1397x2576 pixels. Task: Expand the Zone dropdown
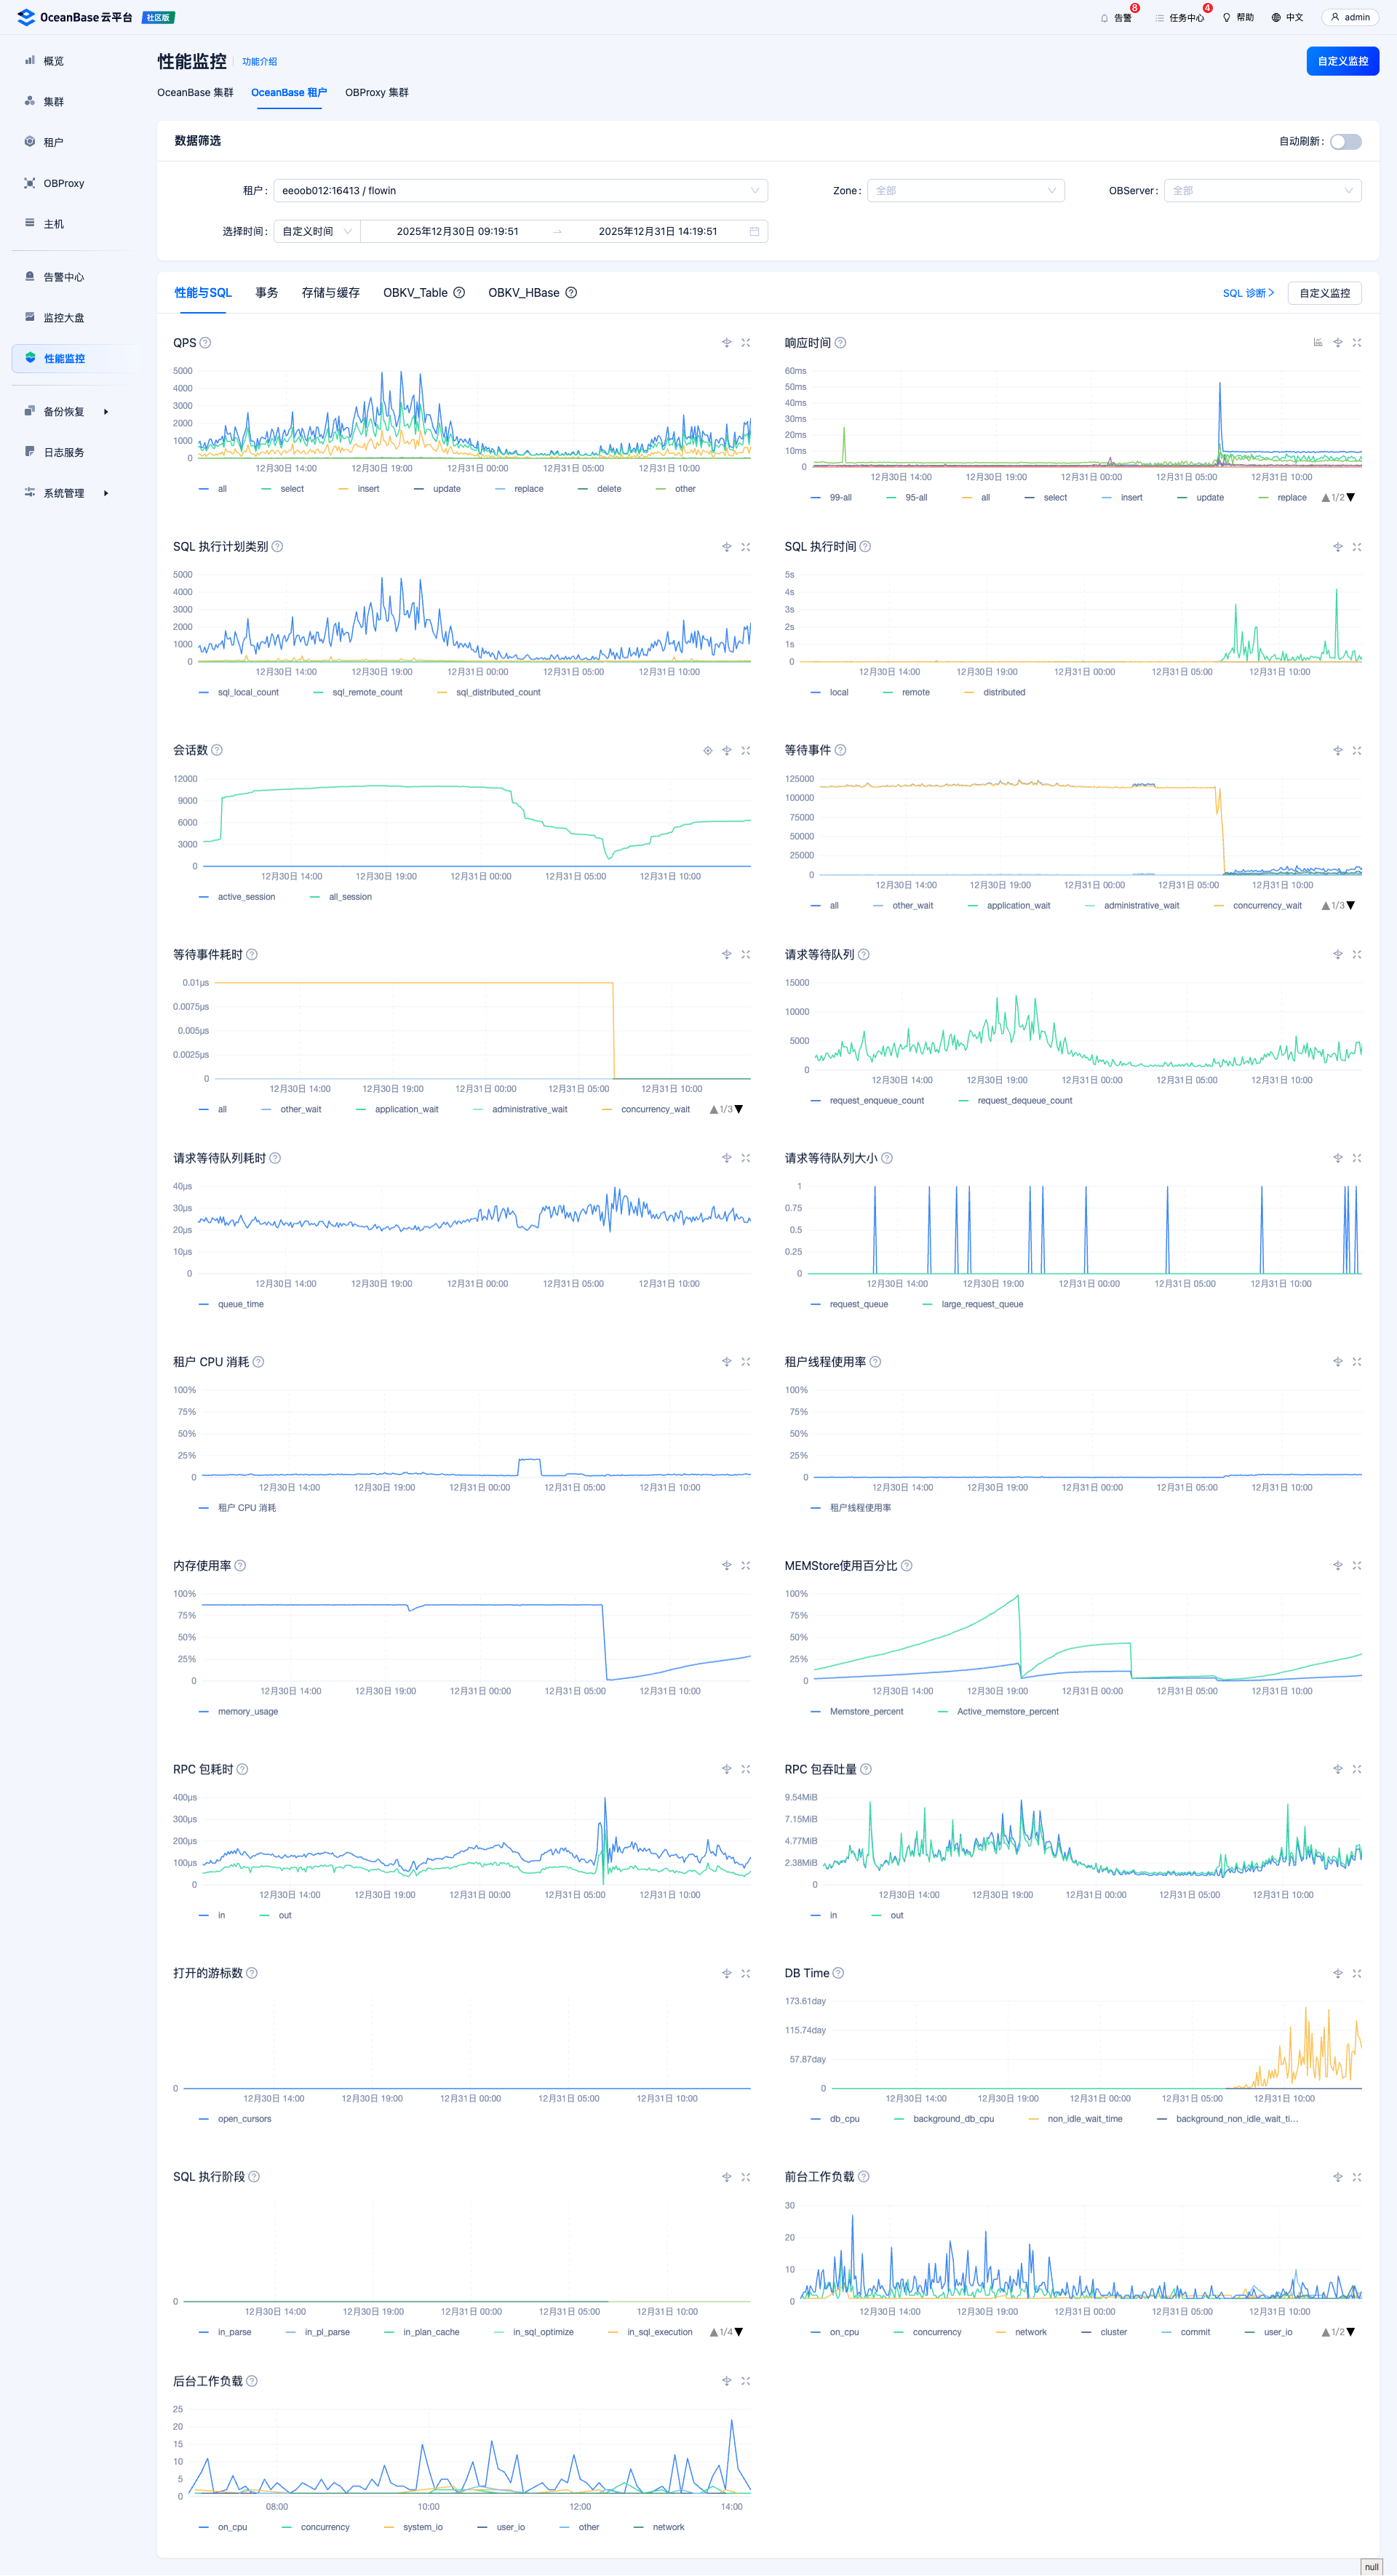[x=965, y=191]
